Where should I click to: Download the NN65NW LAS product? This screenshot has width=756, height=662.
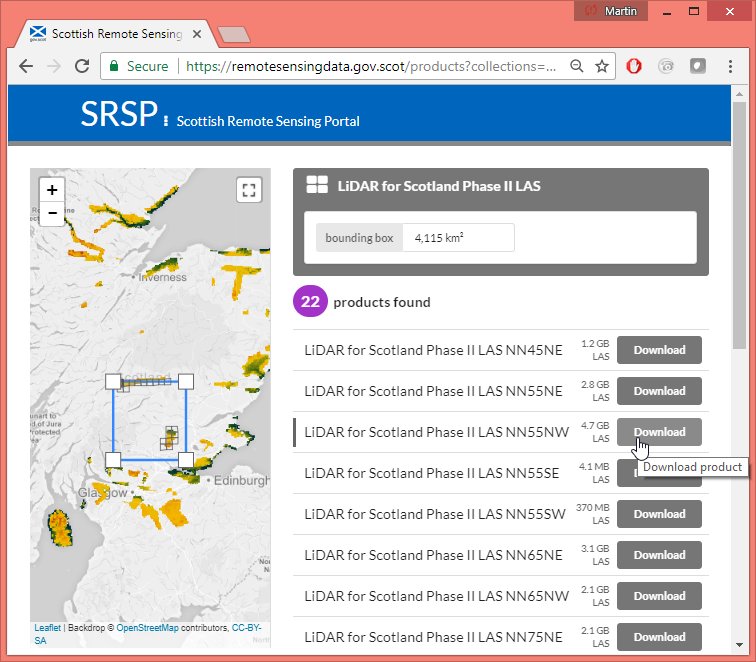659,596
